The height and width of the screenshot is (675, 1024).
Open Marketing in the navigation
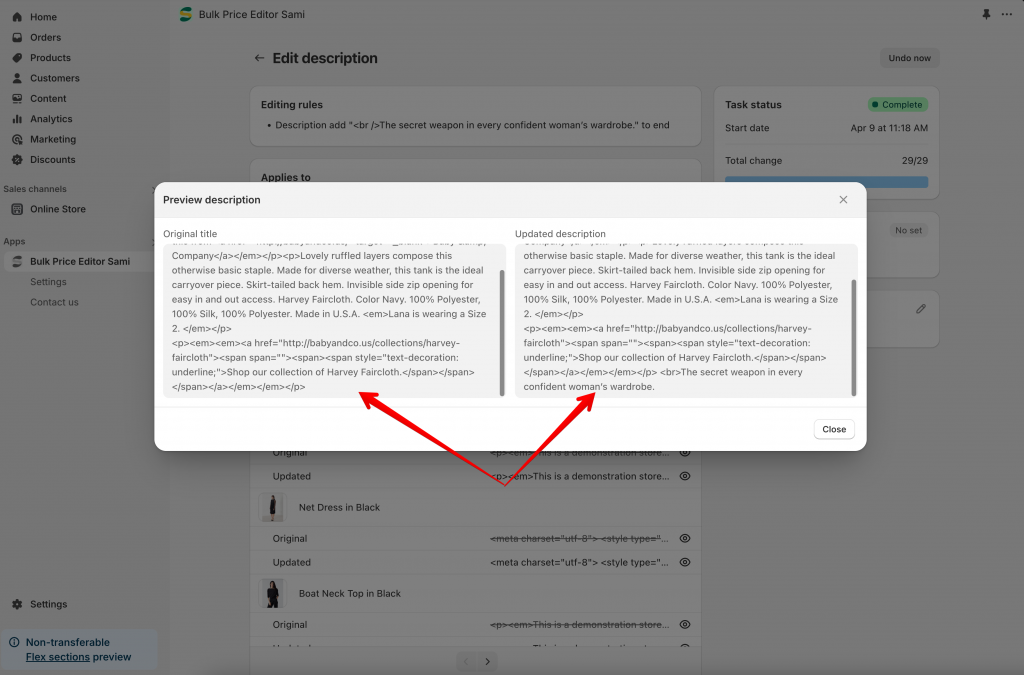click(x=53, y=139)
